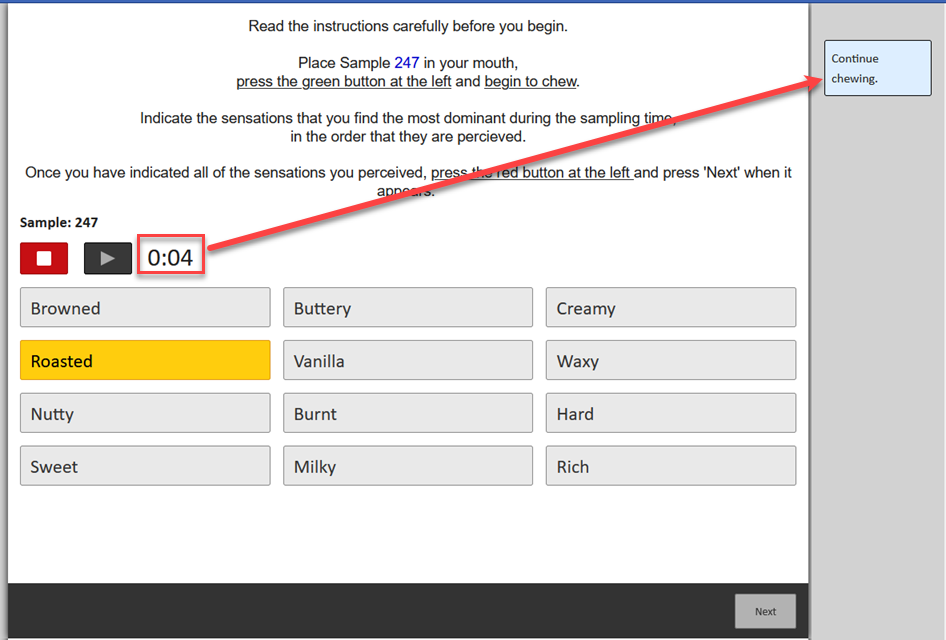946x640 pixels.
Task: Select the Creamy attribute
Action: 671,308
